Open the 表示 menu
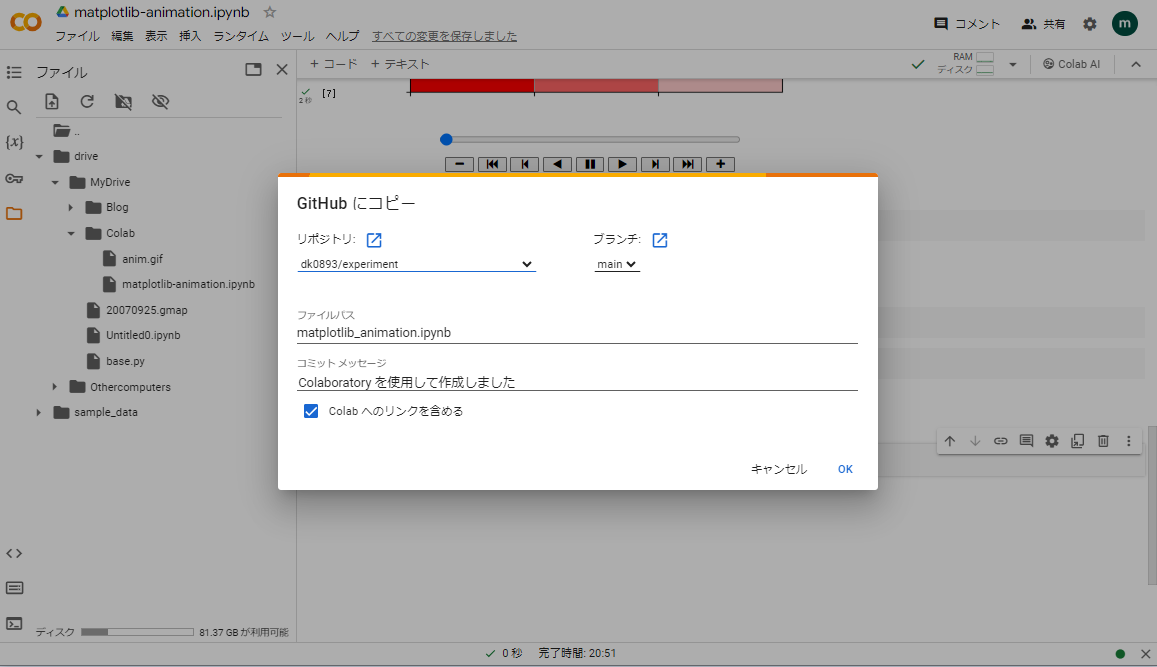 point(156,35)
